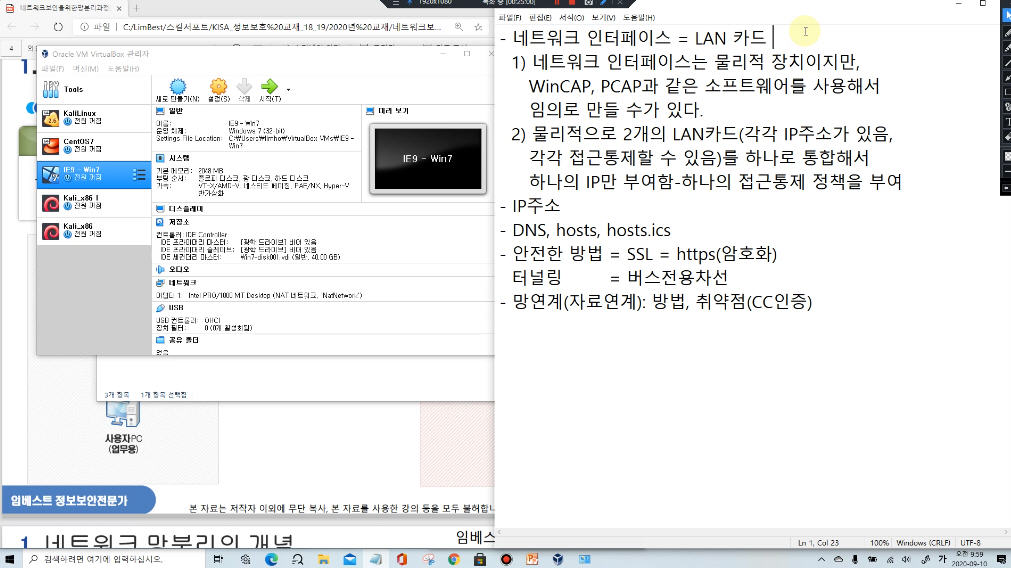Open VirtualBox 머신(M) menu
Viewport: 1011px width, 568px height.
point(84,68)
